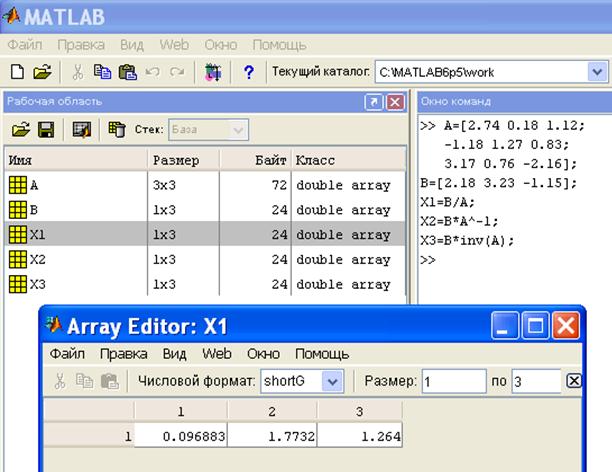The height and width of the screenshot is (472, 612).
Task: Close the Array Editor tab with small X icon
Action: (574, 381)
